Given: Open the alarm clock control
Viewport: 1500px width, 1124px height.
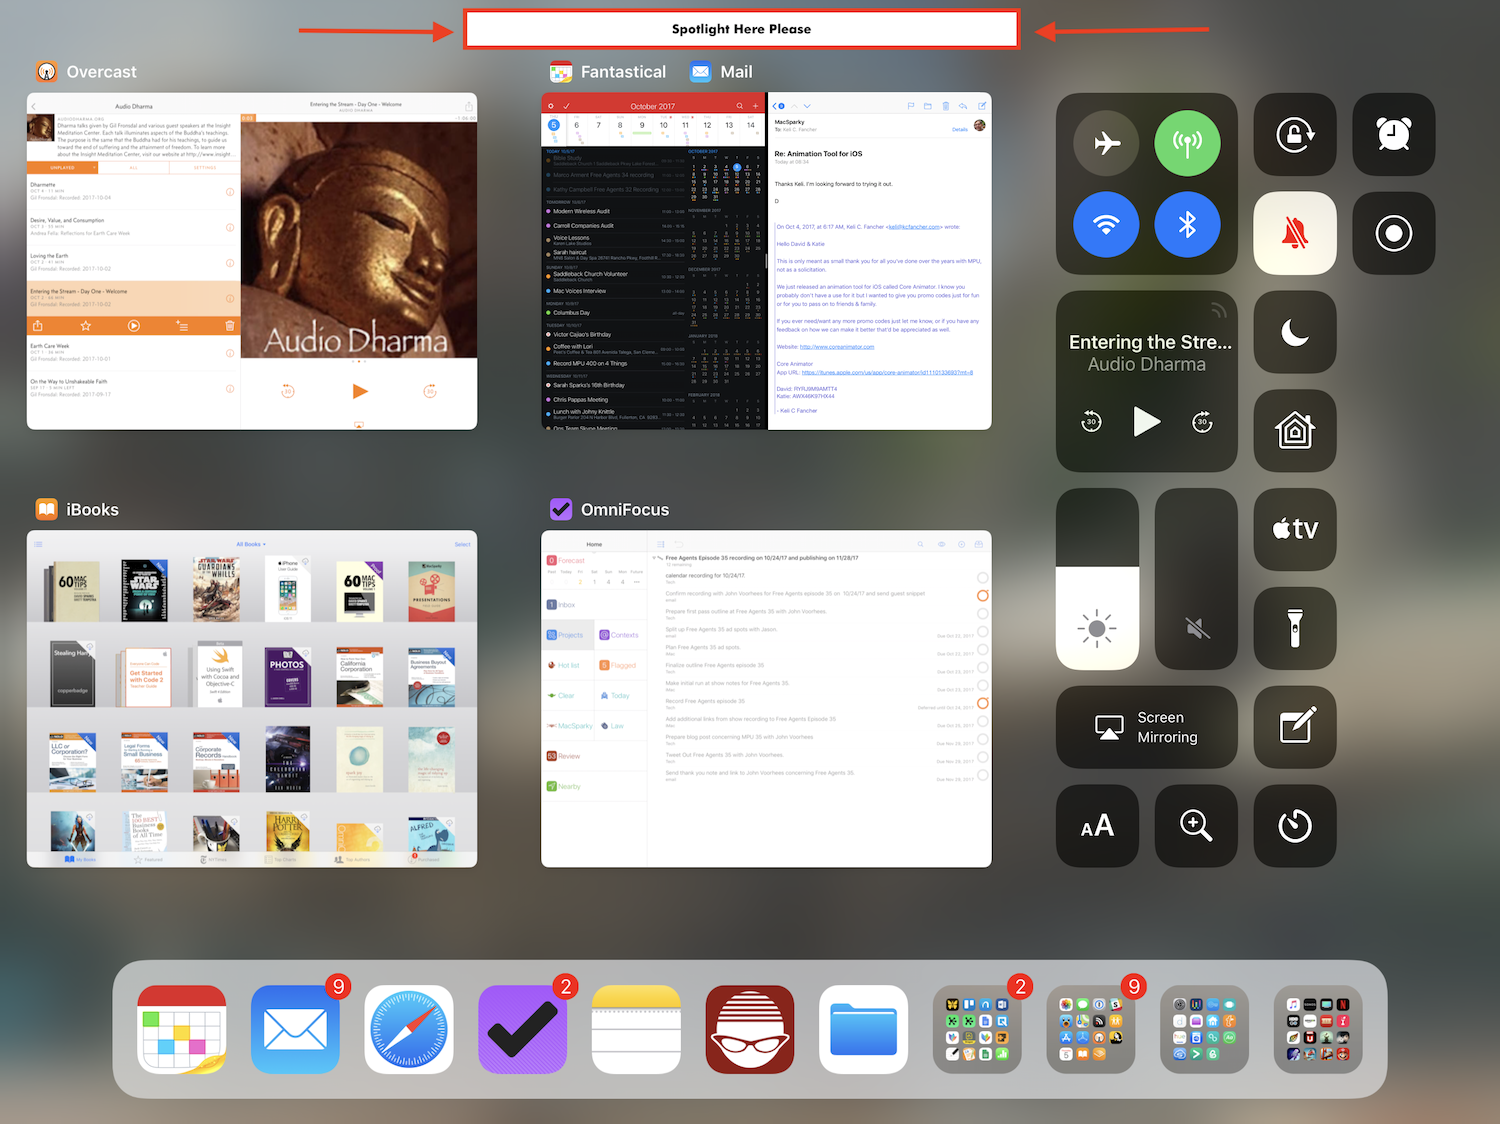Looking at the screenshot, I should coord(1394,134).
